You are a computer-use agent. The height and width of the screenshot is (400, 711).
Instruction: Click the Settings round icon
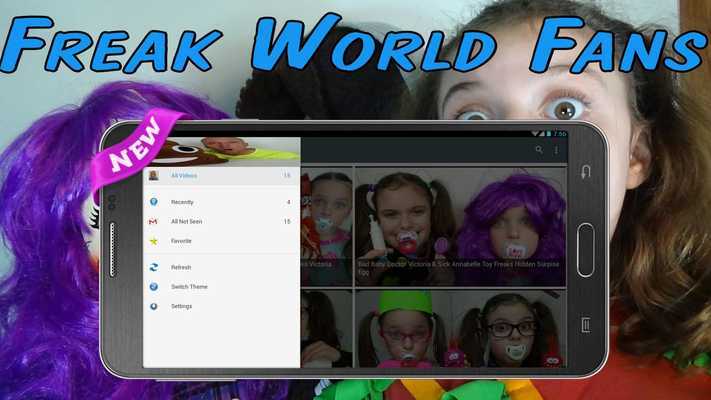pos(154,306)
